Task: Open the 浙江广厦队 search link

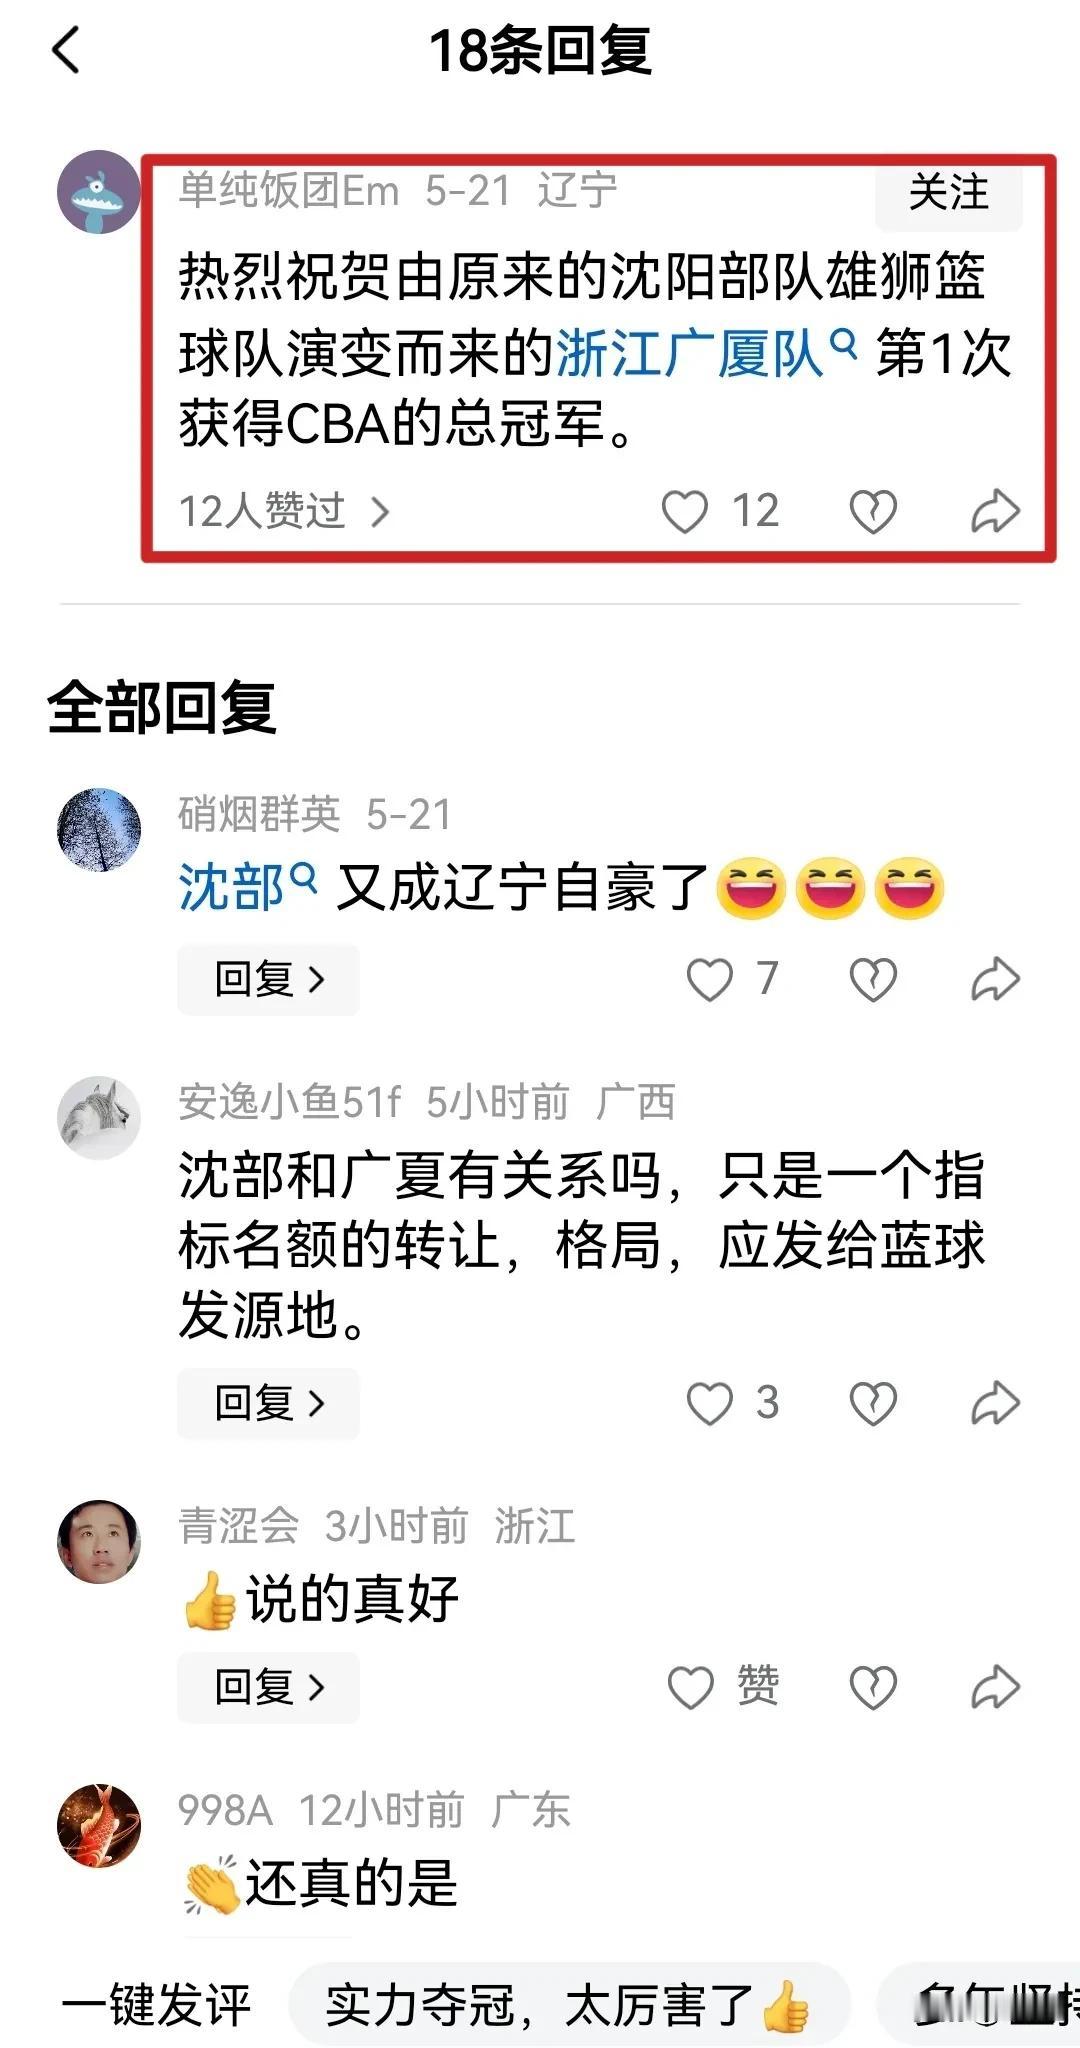Action: (x=706, y=353)
